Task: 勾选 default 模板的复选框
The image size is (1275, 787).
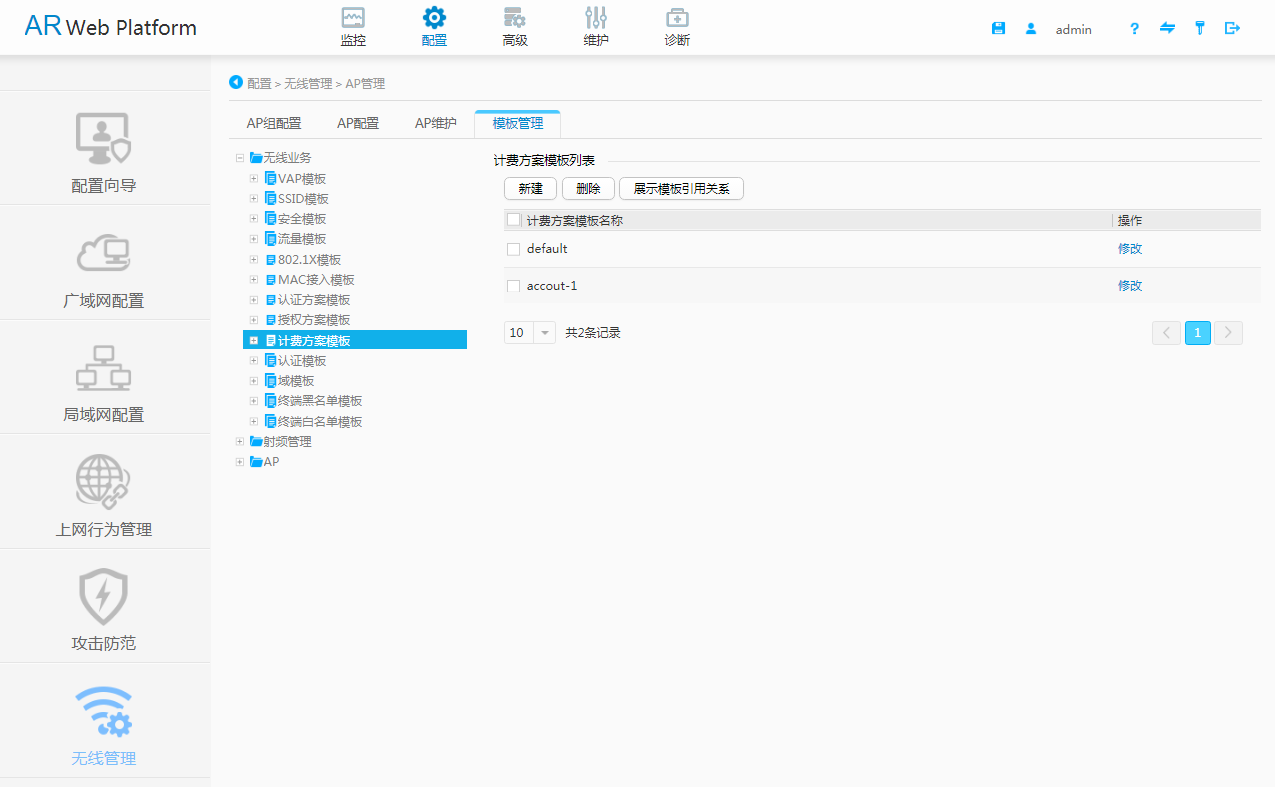Action: [x=514, y=249]
